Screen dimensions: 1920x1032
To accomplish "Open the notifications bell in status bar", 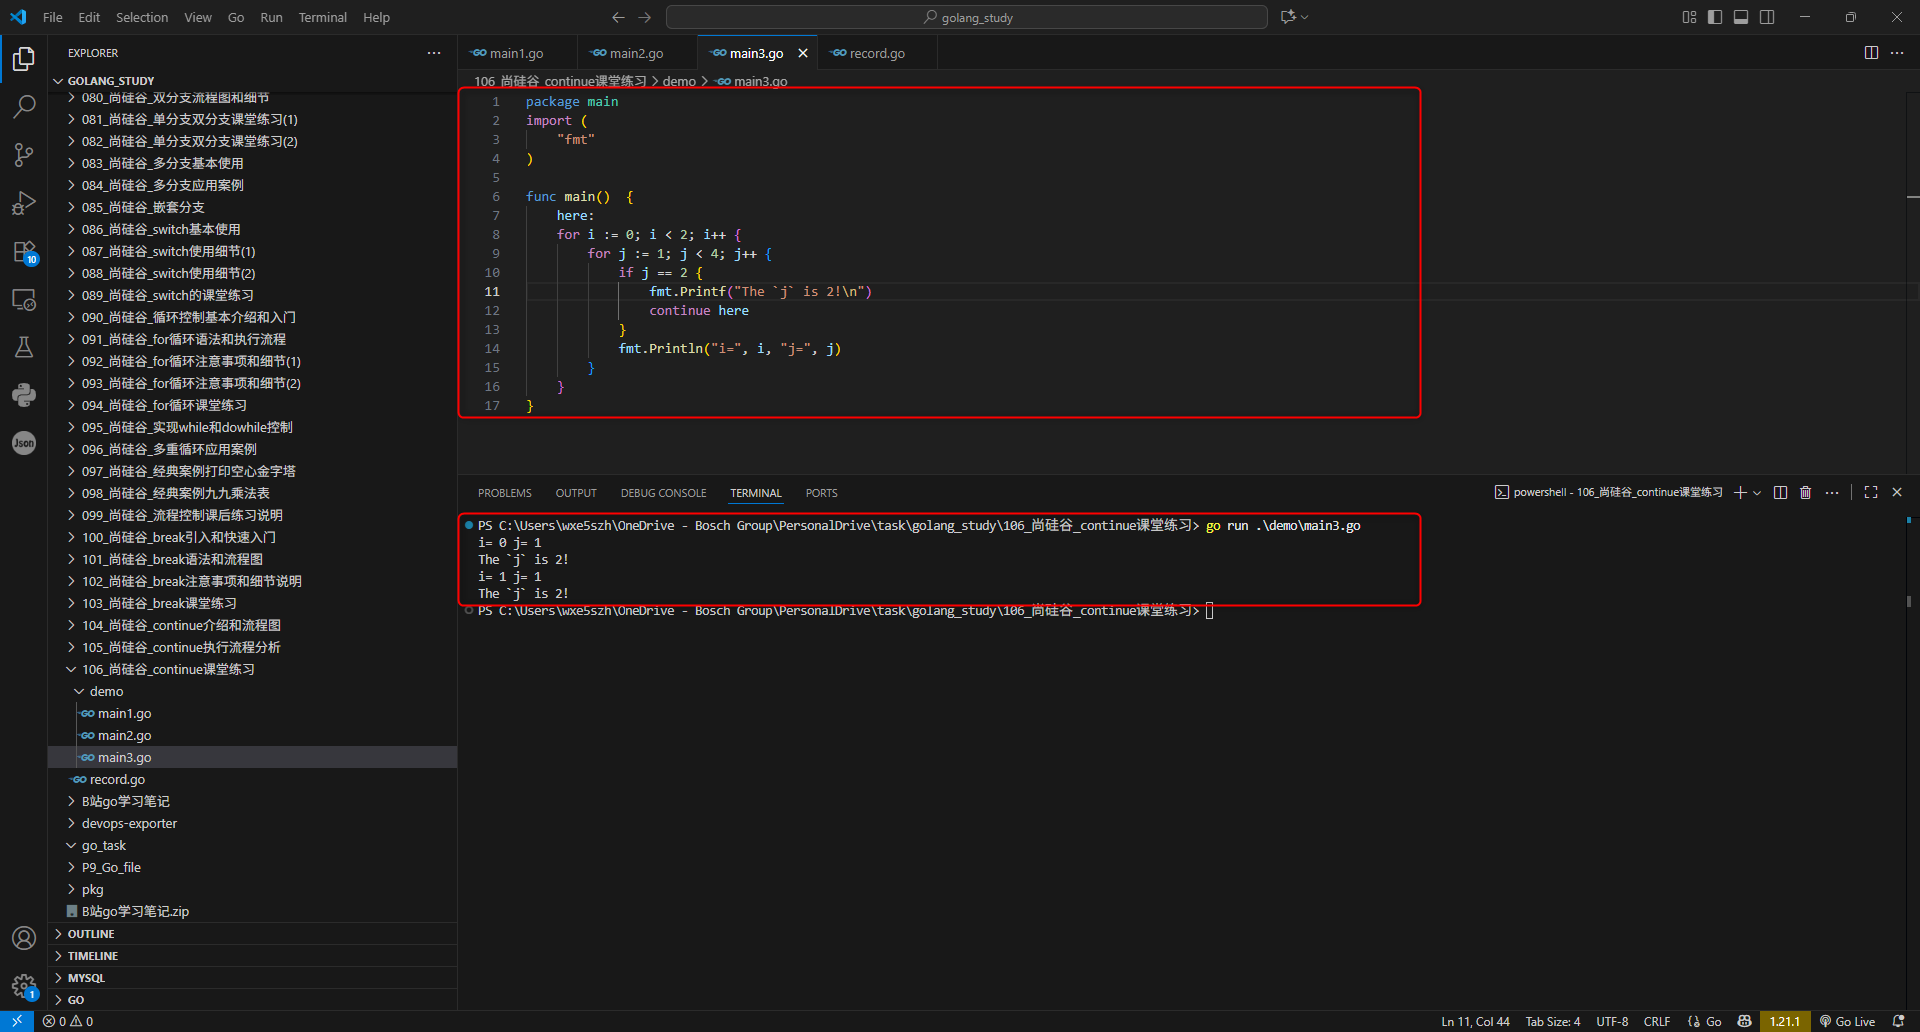I will [x=1899, y=1021].
